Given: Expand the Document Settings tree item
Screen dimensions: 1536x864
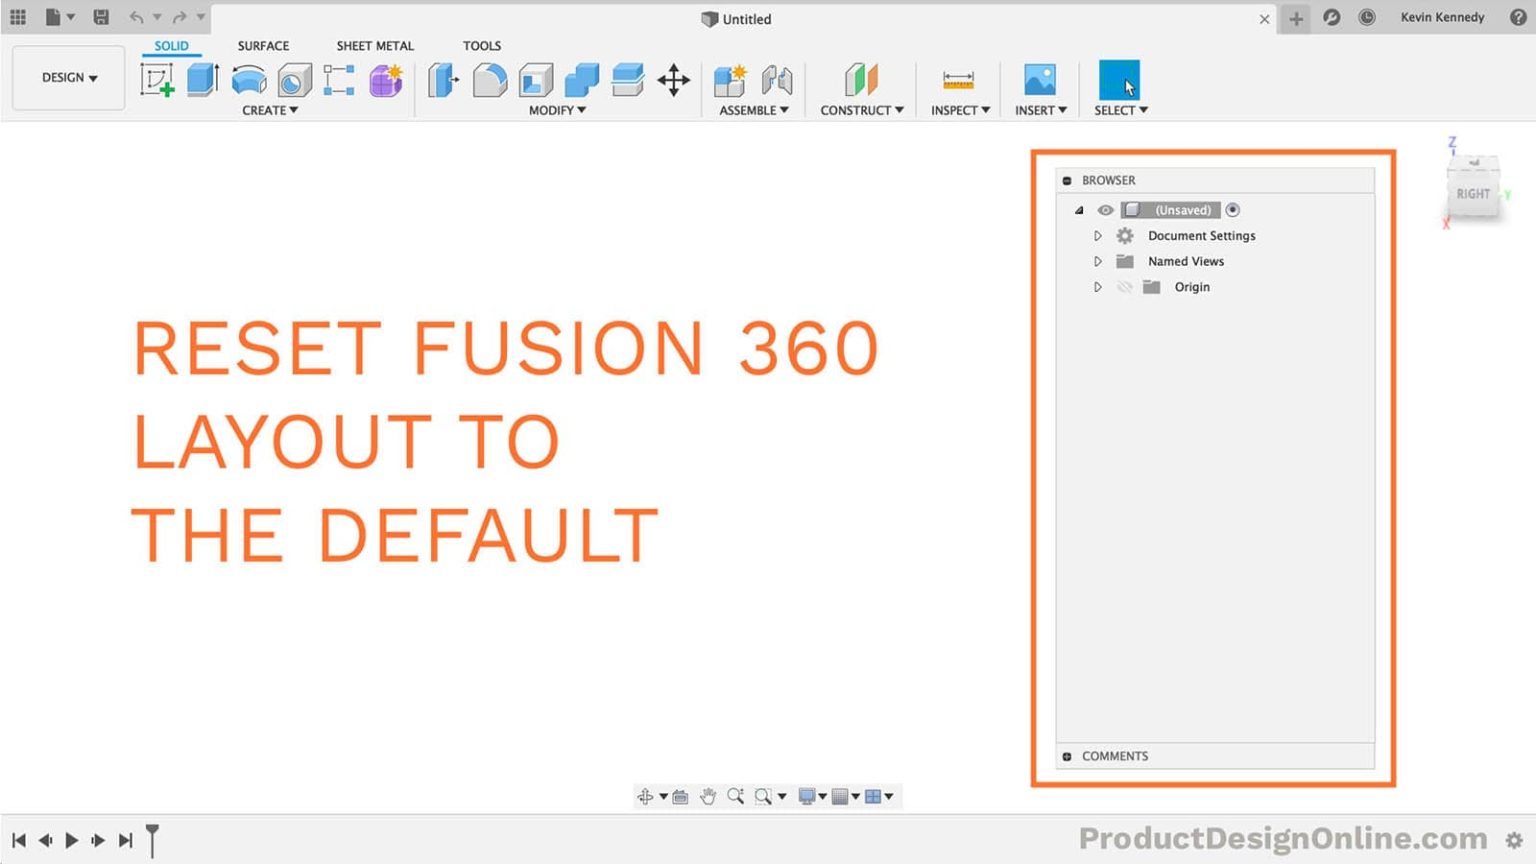Looking at the screenshot, I should click(x=1097, y=235).
